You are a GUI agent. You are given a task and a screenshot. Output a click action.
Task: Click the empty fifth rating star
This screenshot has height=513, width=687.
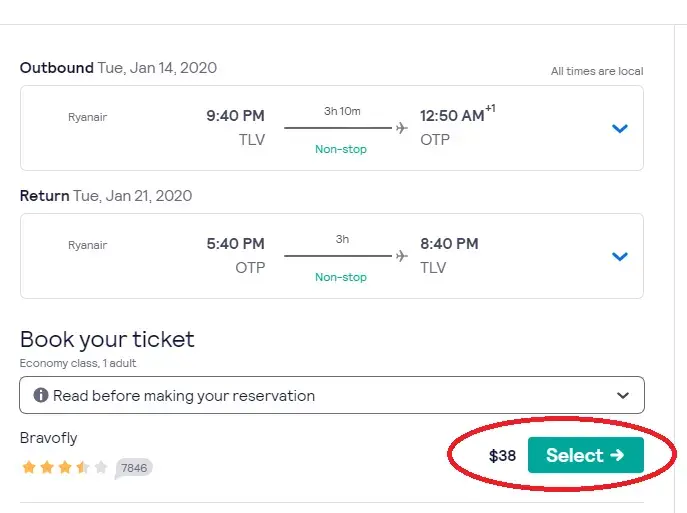[x=101, y=467]
